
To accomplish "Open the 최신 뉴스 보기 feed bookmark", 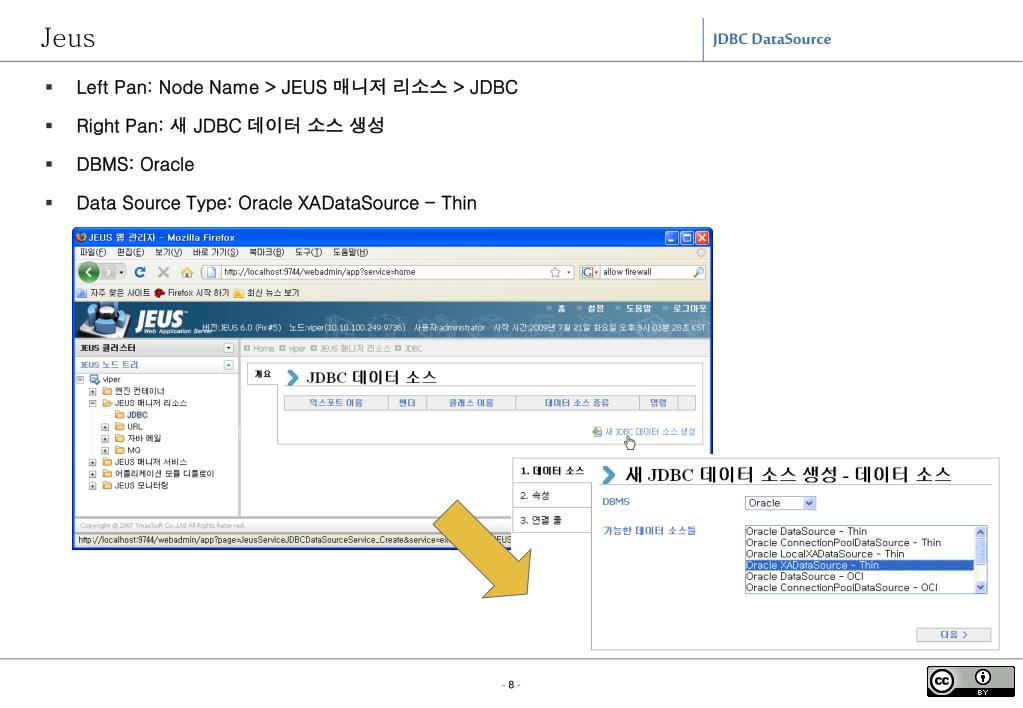I will tap(266, 293).
